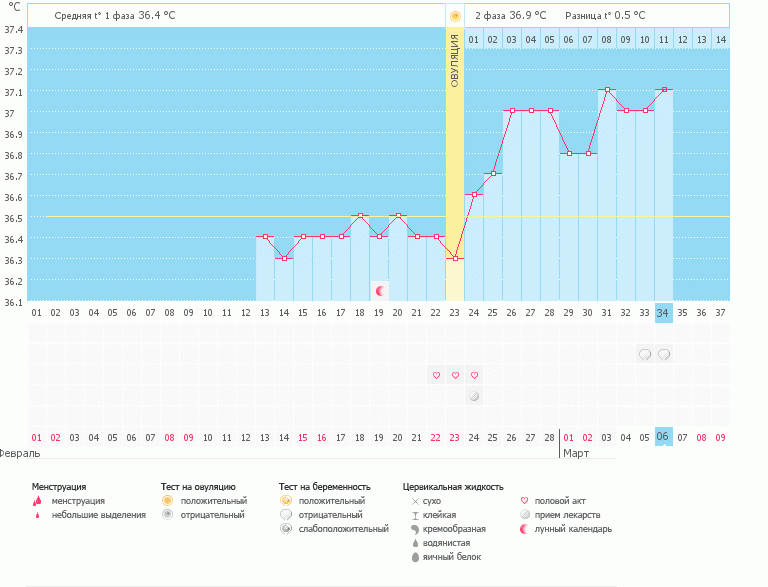Click legend отрицательный pregnancy test icon
The height and width of the screenshot is (587, 768).
click(x=286, y=514)
